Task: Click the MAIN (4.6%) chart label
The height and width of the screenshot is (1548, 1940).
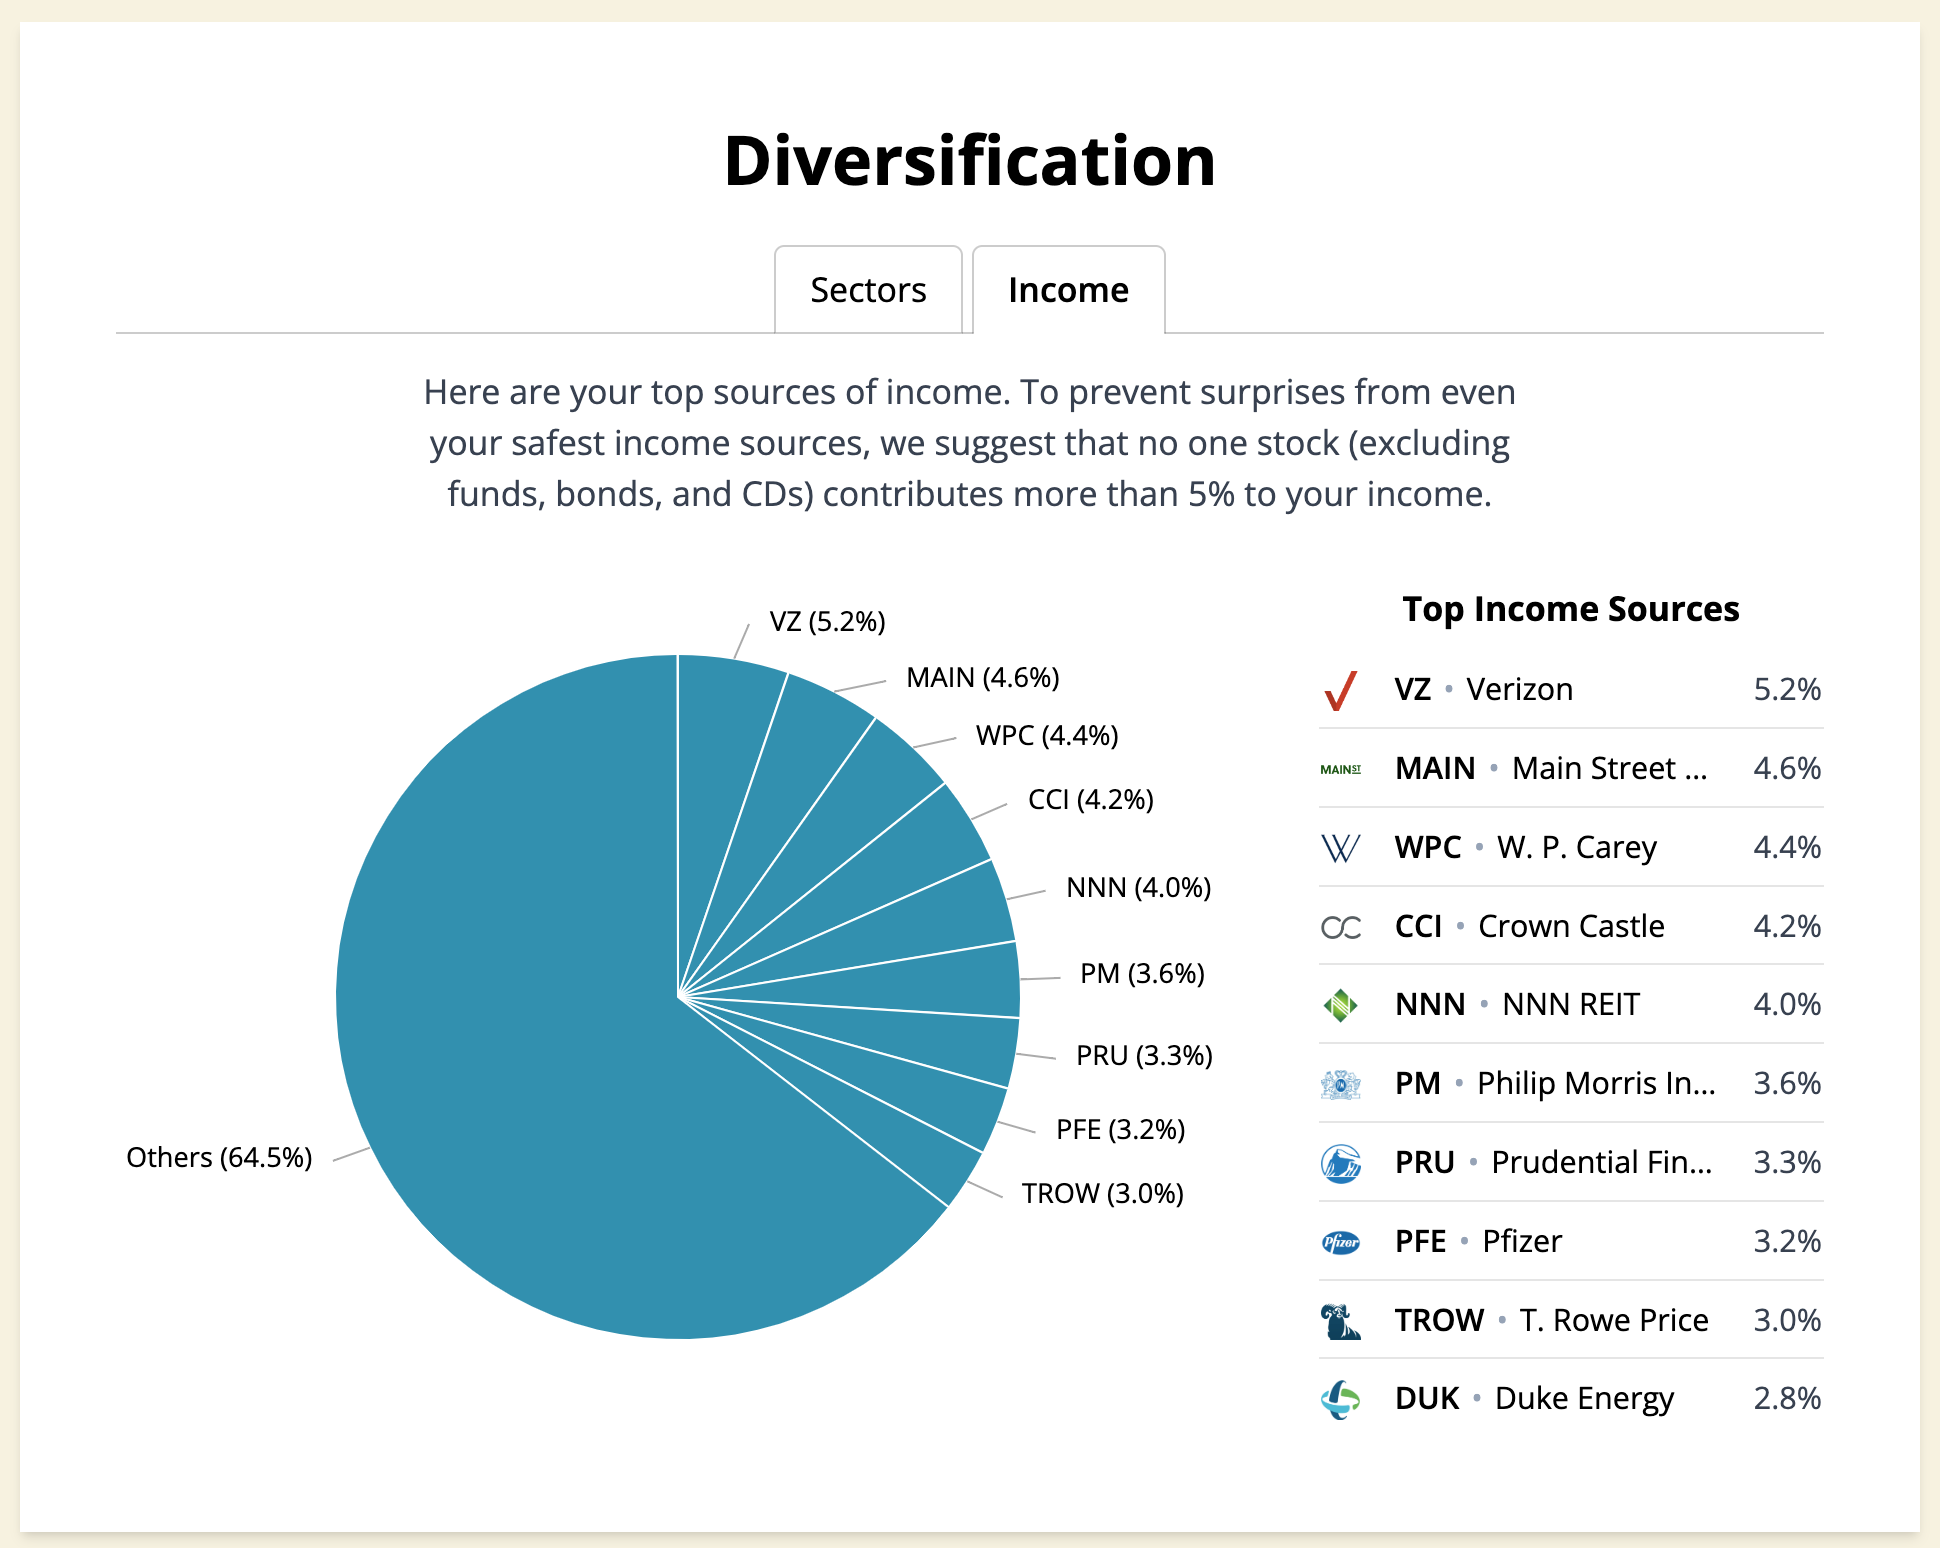Action: click(x=982, y=678)
